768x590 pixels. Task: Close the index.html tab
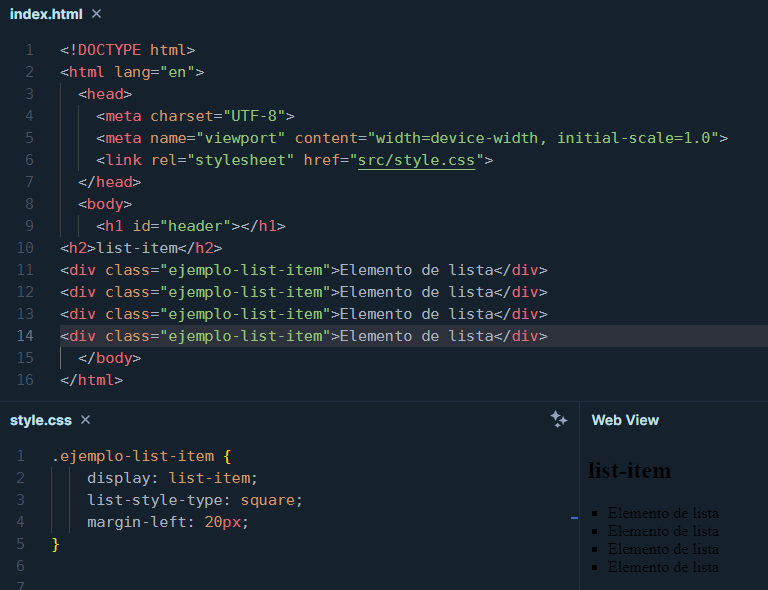pos(96,14)
